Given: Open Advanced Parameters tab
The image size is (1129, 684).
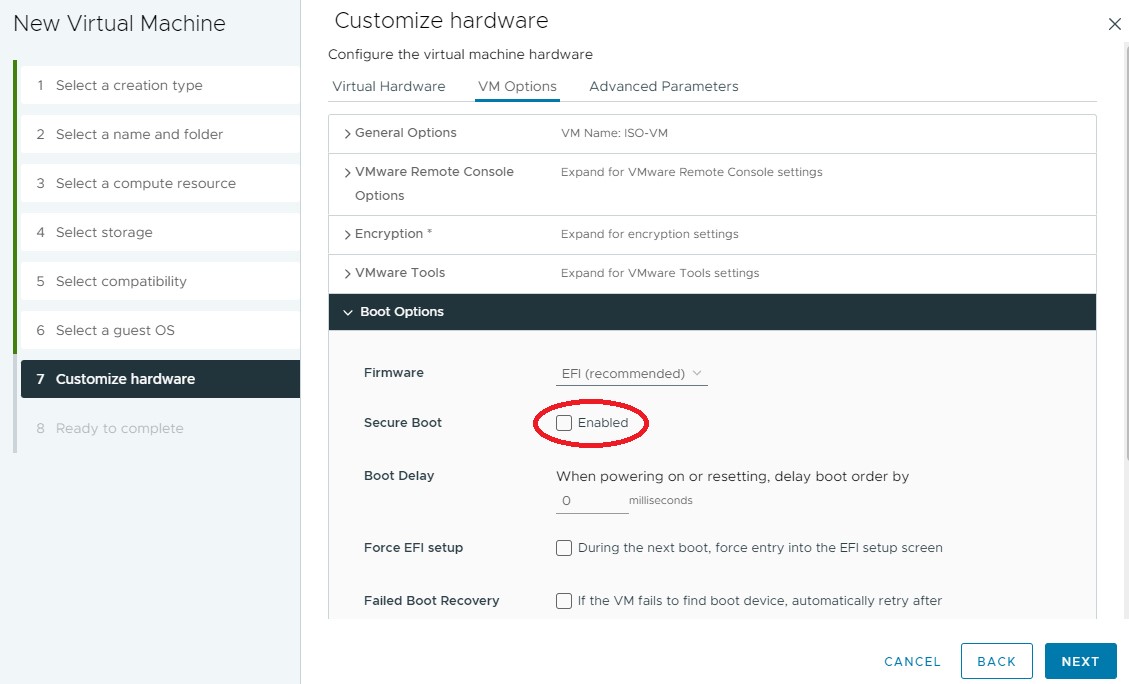Looking at the screenshot, I should pos(663,86).
